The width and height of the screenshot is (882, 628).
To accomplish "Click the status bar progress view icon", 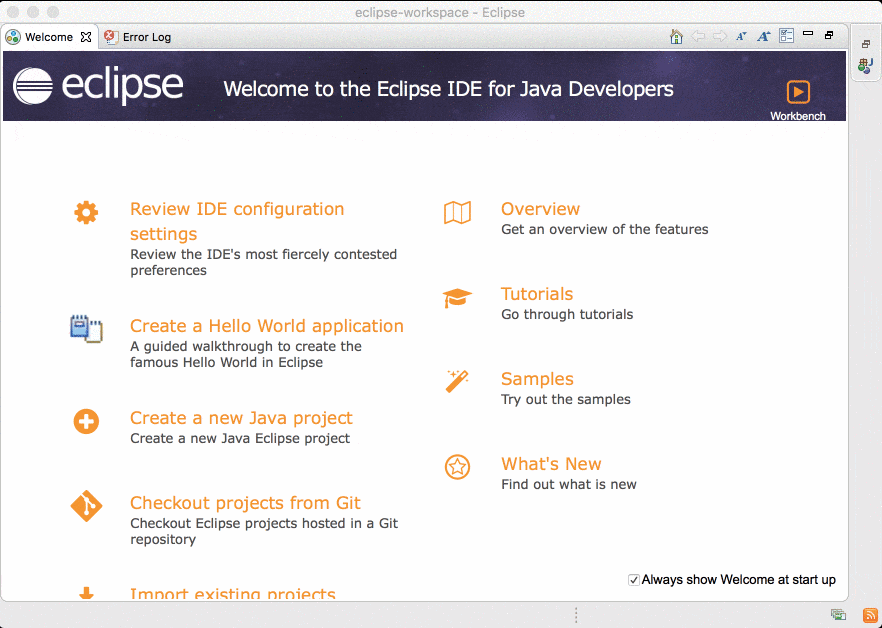I will click(x=838, y=615).
